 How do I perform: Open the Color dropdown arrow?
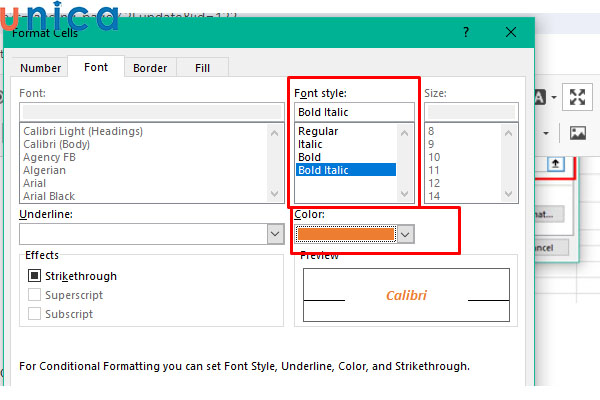click(x=405, y=234)
